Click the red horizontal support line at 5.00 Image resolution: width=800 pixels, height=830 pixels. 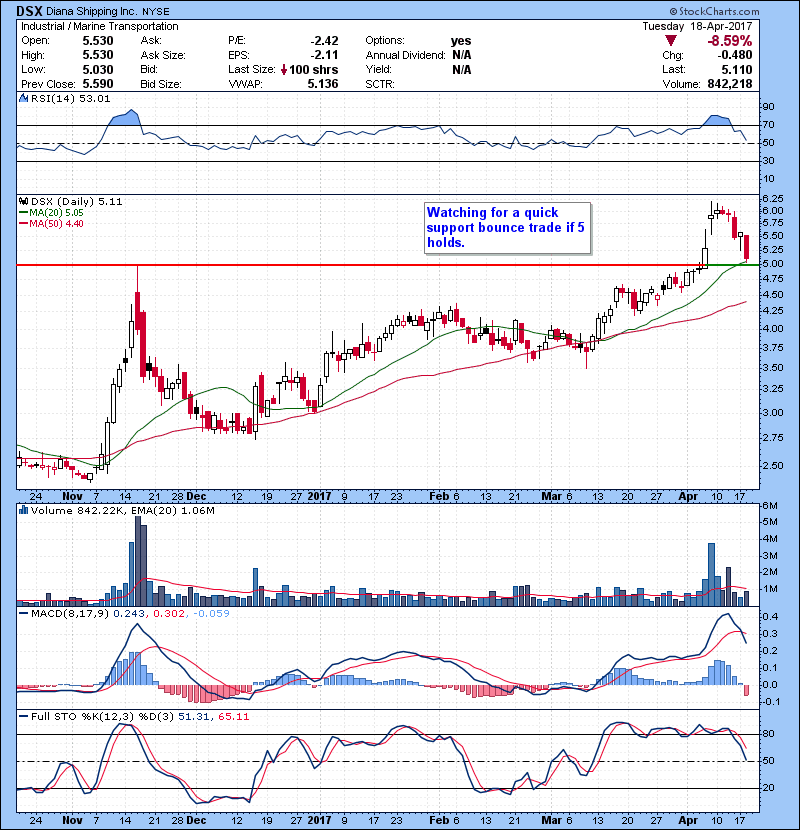tap(360, 265)
